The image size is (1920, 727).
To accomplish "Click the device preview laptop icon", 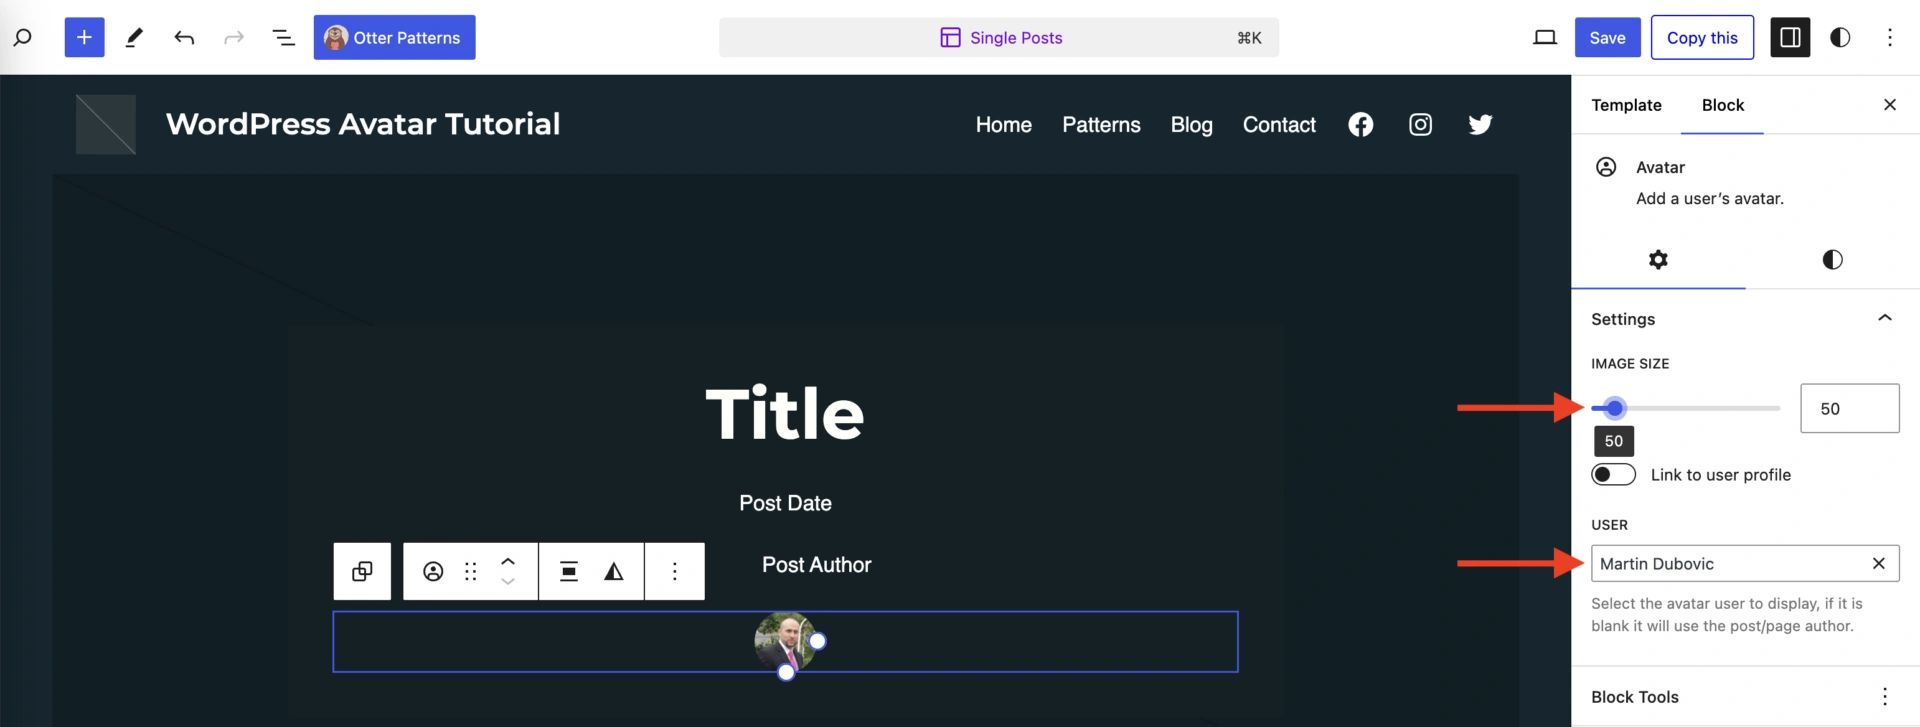I will (1544, 37).
